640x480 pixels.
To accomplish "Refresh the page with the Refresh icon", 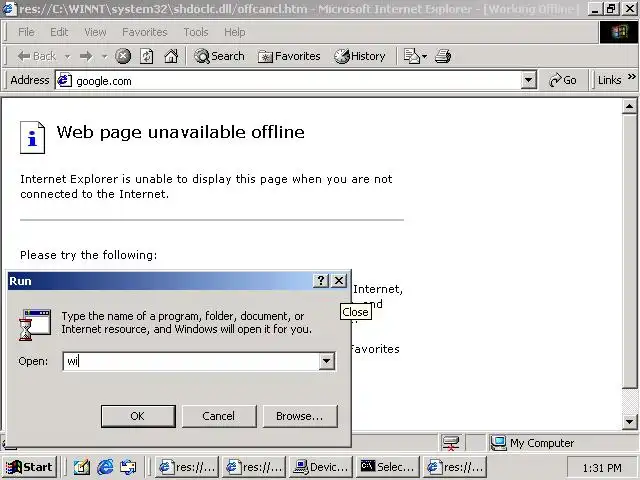I will [147, 56].
